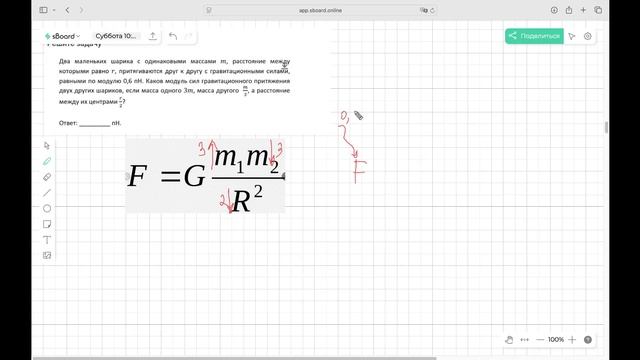Select the text tool
The image size is (640, 360).
click(47, 240)
